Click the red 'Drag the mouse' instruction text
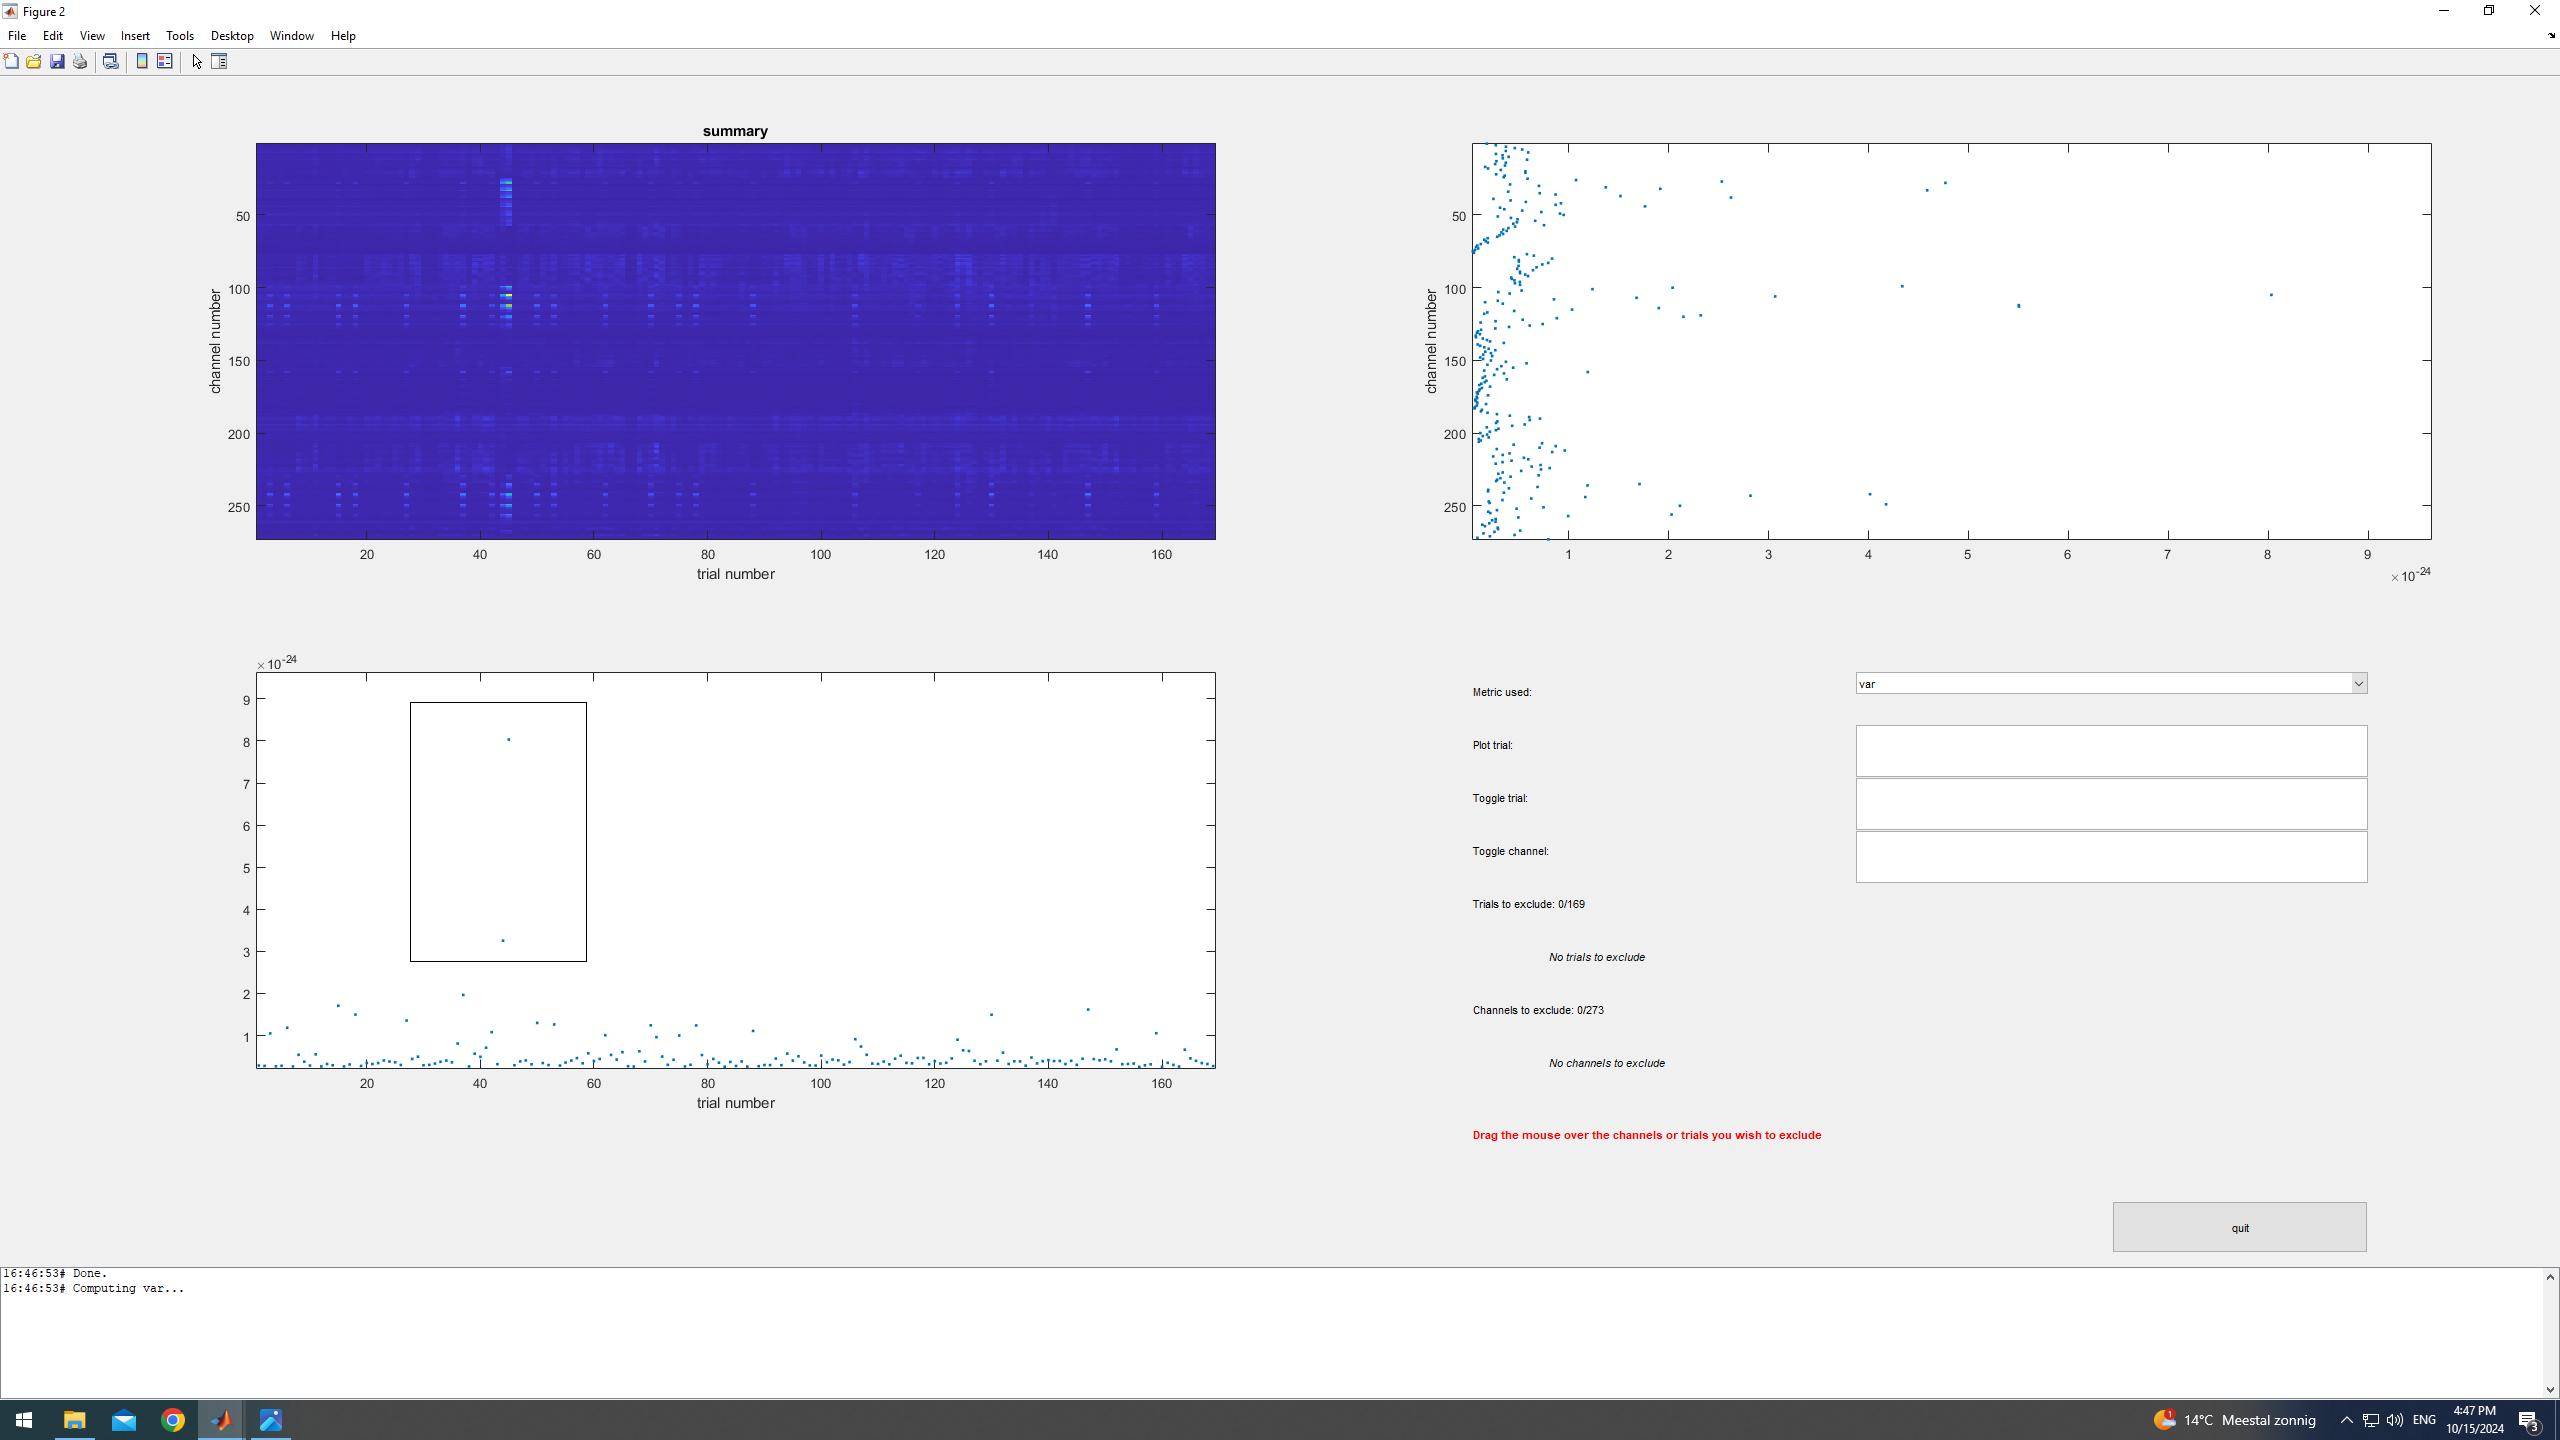The width and height of the screenshot is (2560, 1440). pyautogui.click(x=1647, y=1135)
